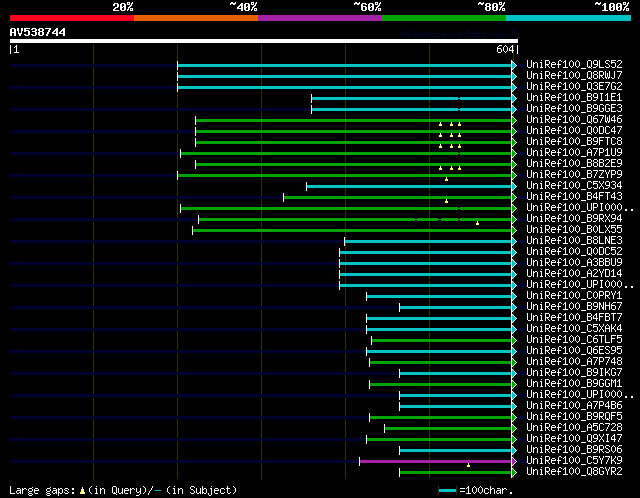Click the ~100% scale label

pyautogui.click(x=612, y=7)
